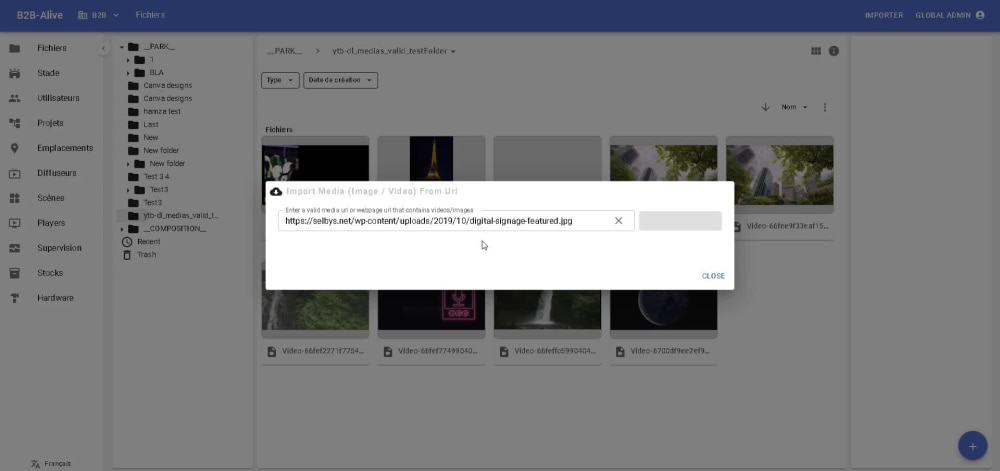The height and width of the screenshot is (471, 1000).
Task: Open the ytb-dl_medias_valid_testFolder breadcrumb dropdown
Action: click(393, 51)
